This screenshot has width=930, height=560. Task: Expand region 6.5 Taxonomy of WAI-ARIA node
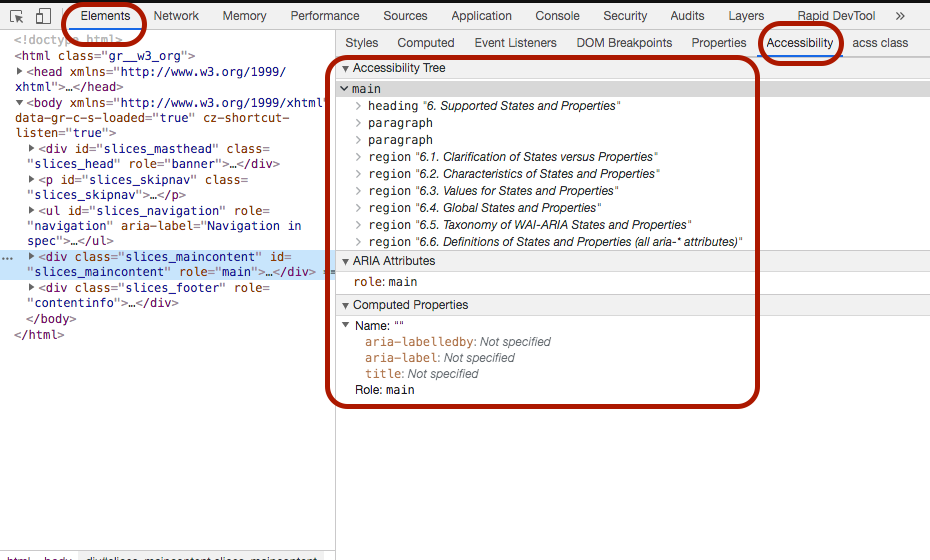tap(358, 225)
